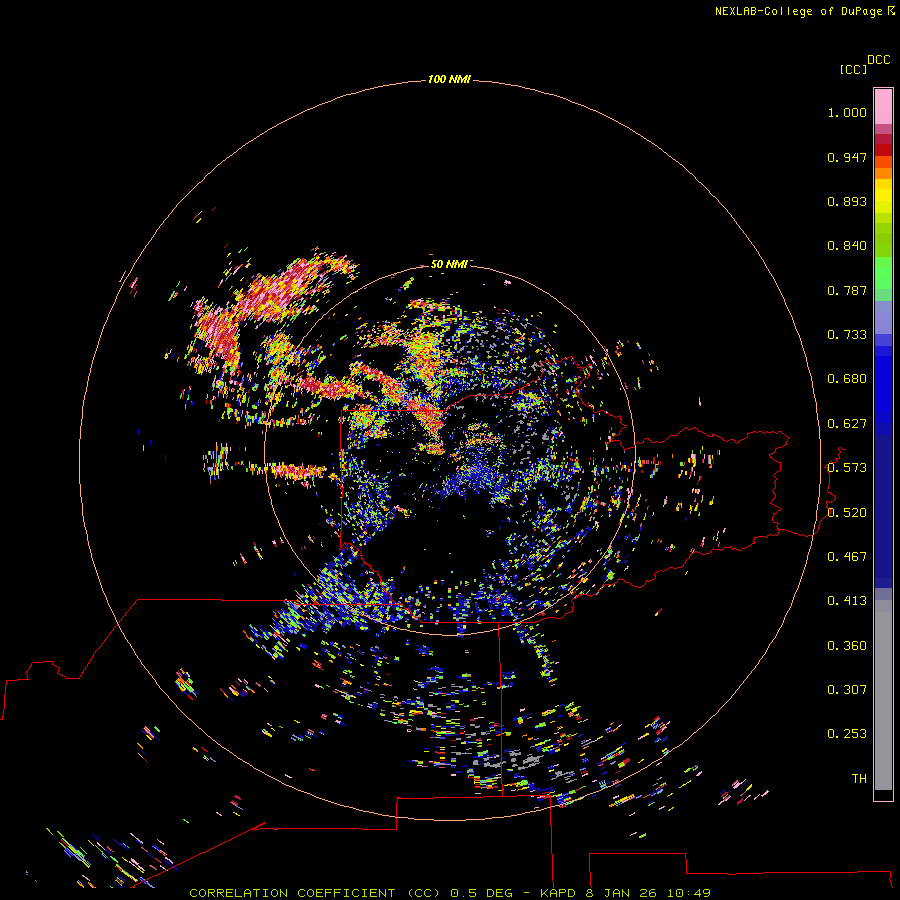Click the 8 JAN 26 date in caption
This screenshot has width=900, height=900.
(x=620, y=893)
